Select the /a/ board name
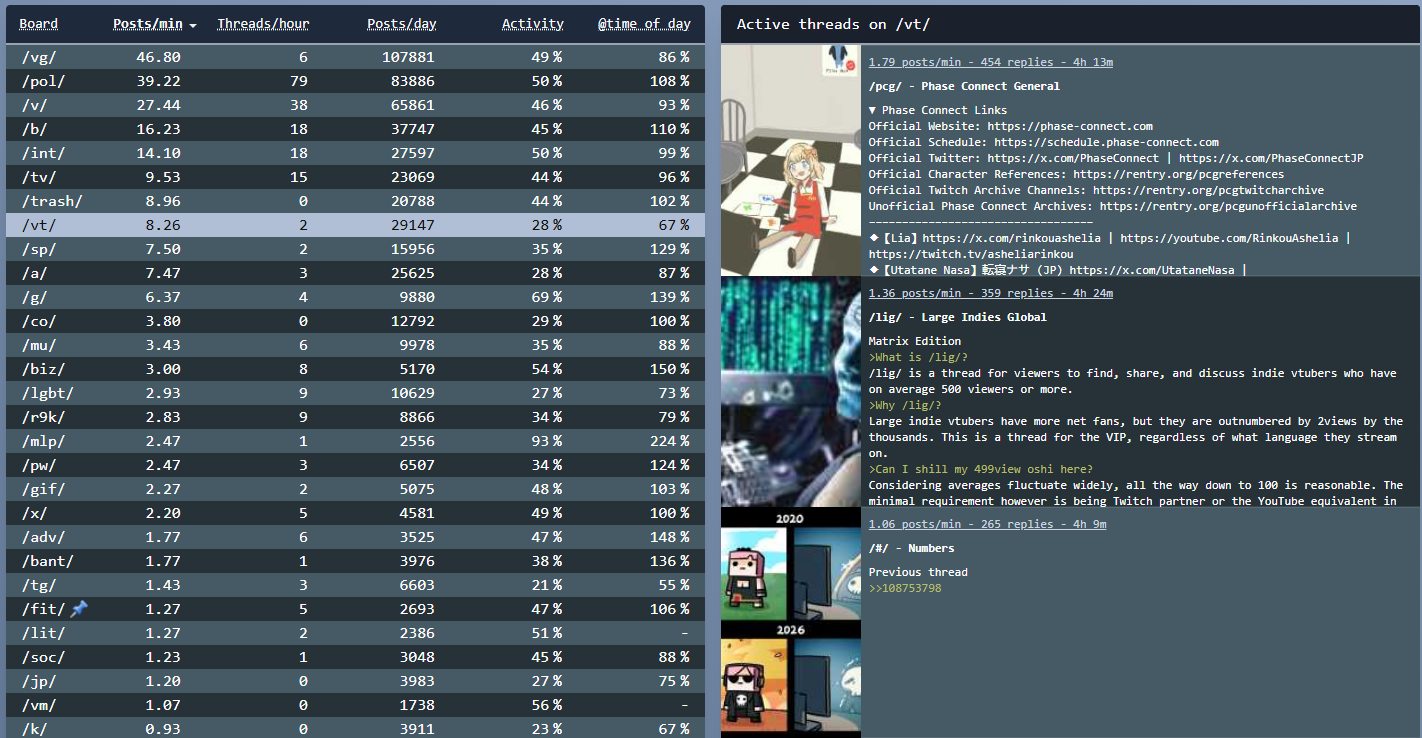The height and width of the screenshot is (738, 1422). tap(34, 273)
